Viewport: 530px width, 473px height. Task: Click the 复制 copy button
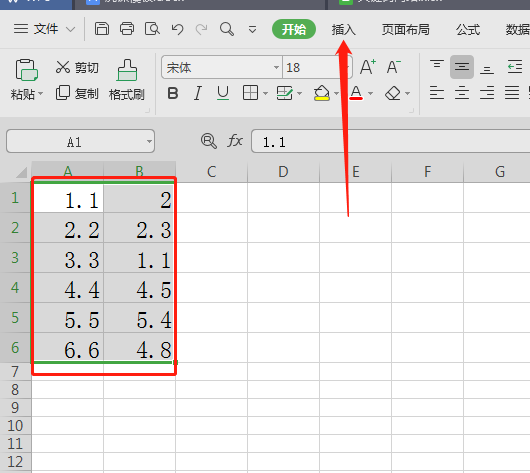77,93
